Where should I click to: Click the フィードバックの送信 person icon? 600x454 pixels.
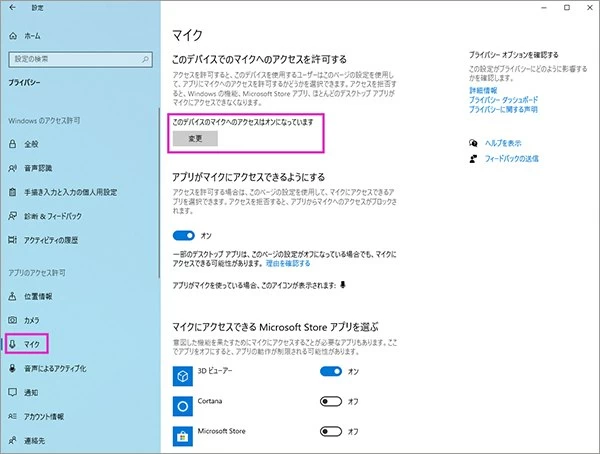(473, 158)
